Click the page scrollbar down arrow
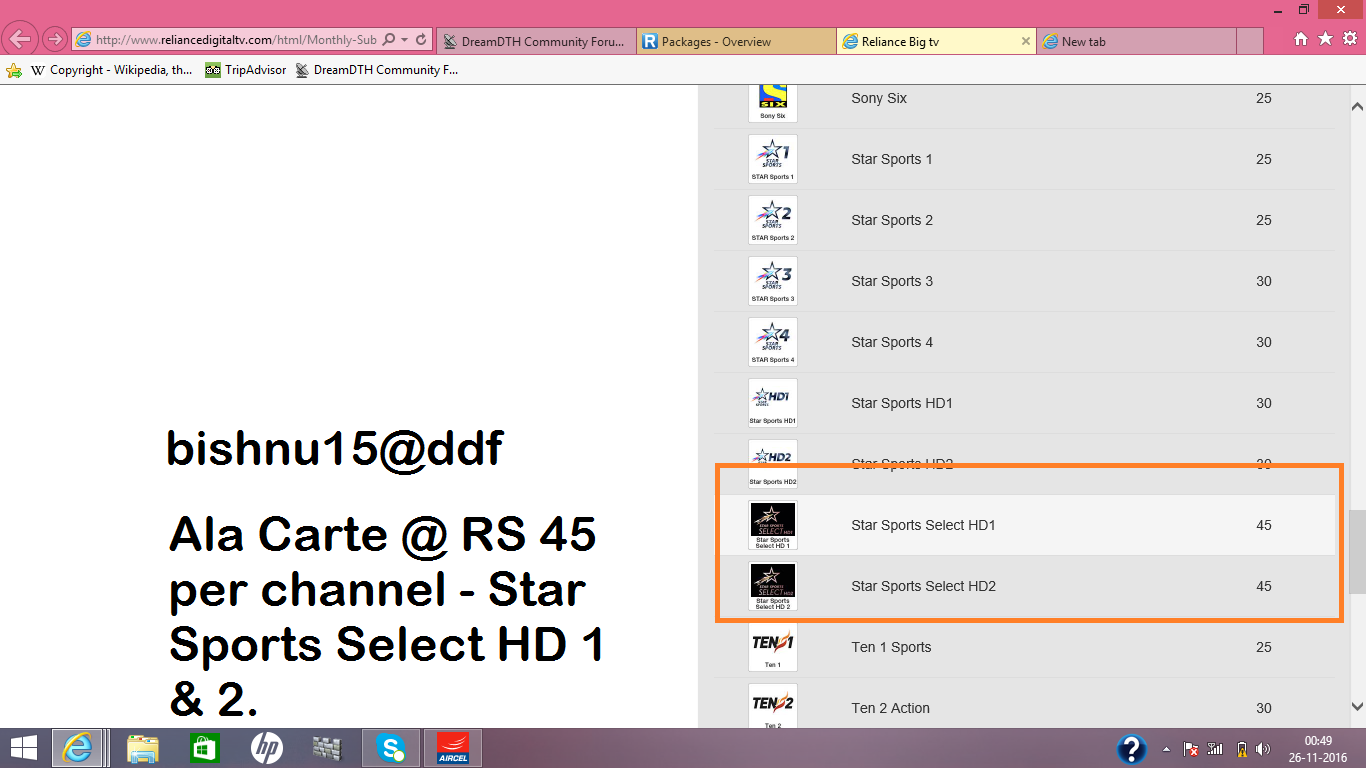Viewport: 1366px width, 768px height. [1357, 706]
